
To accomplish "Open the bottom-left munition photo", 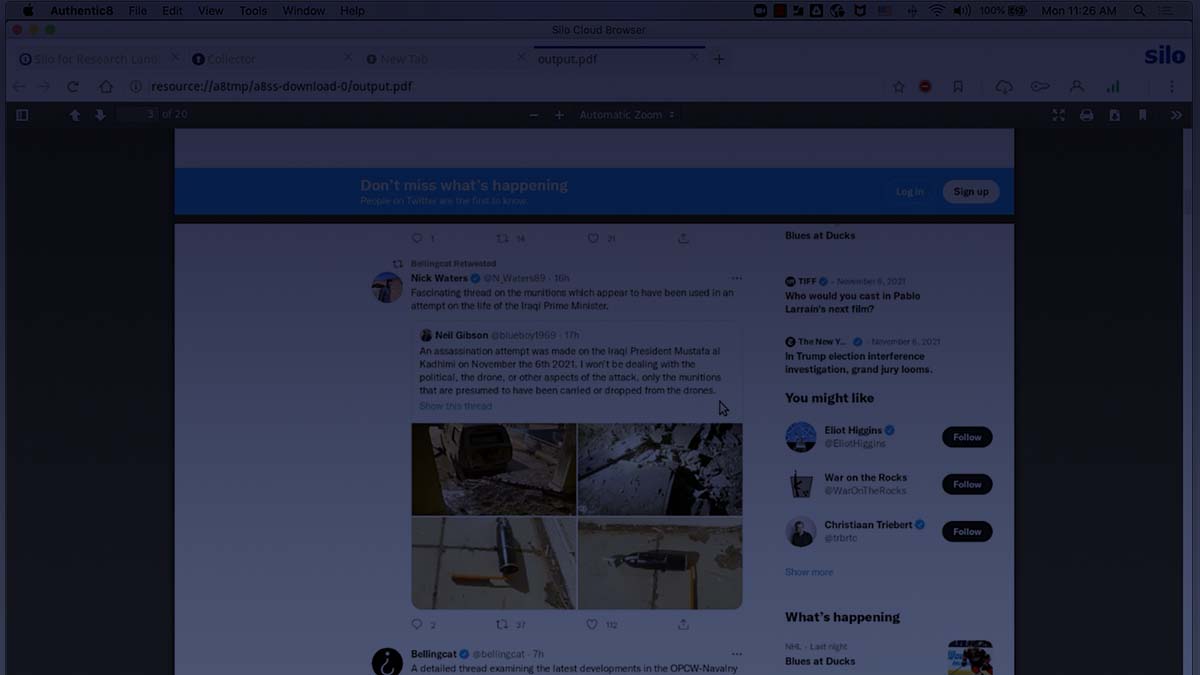I will (494, 563).
